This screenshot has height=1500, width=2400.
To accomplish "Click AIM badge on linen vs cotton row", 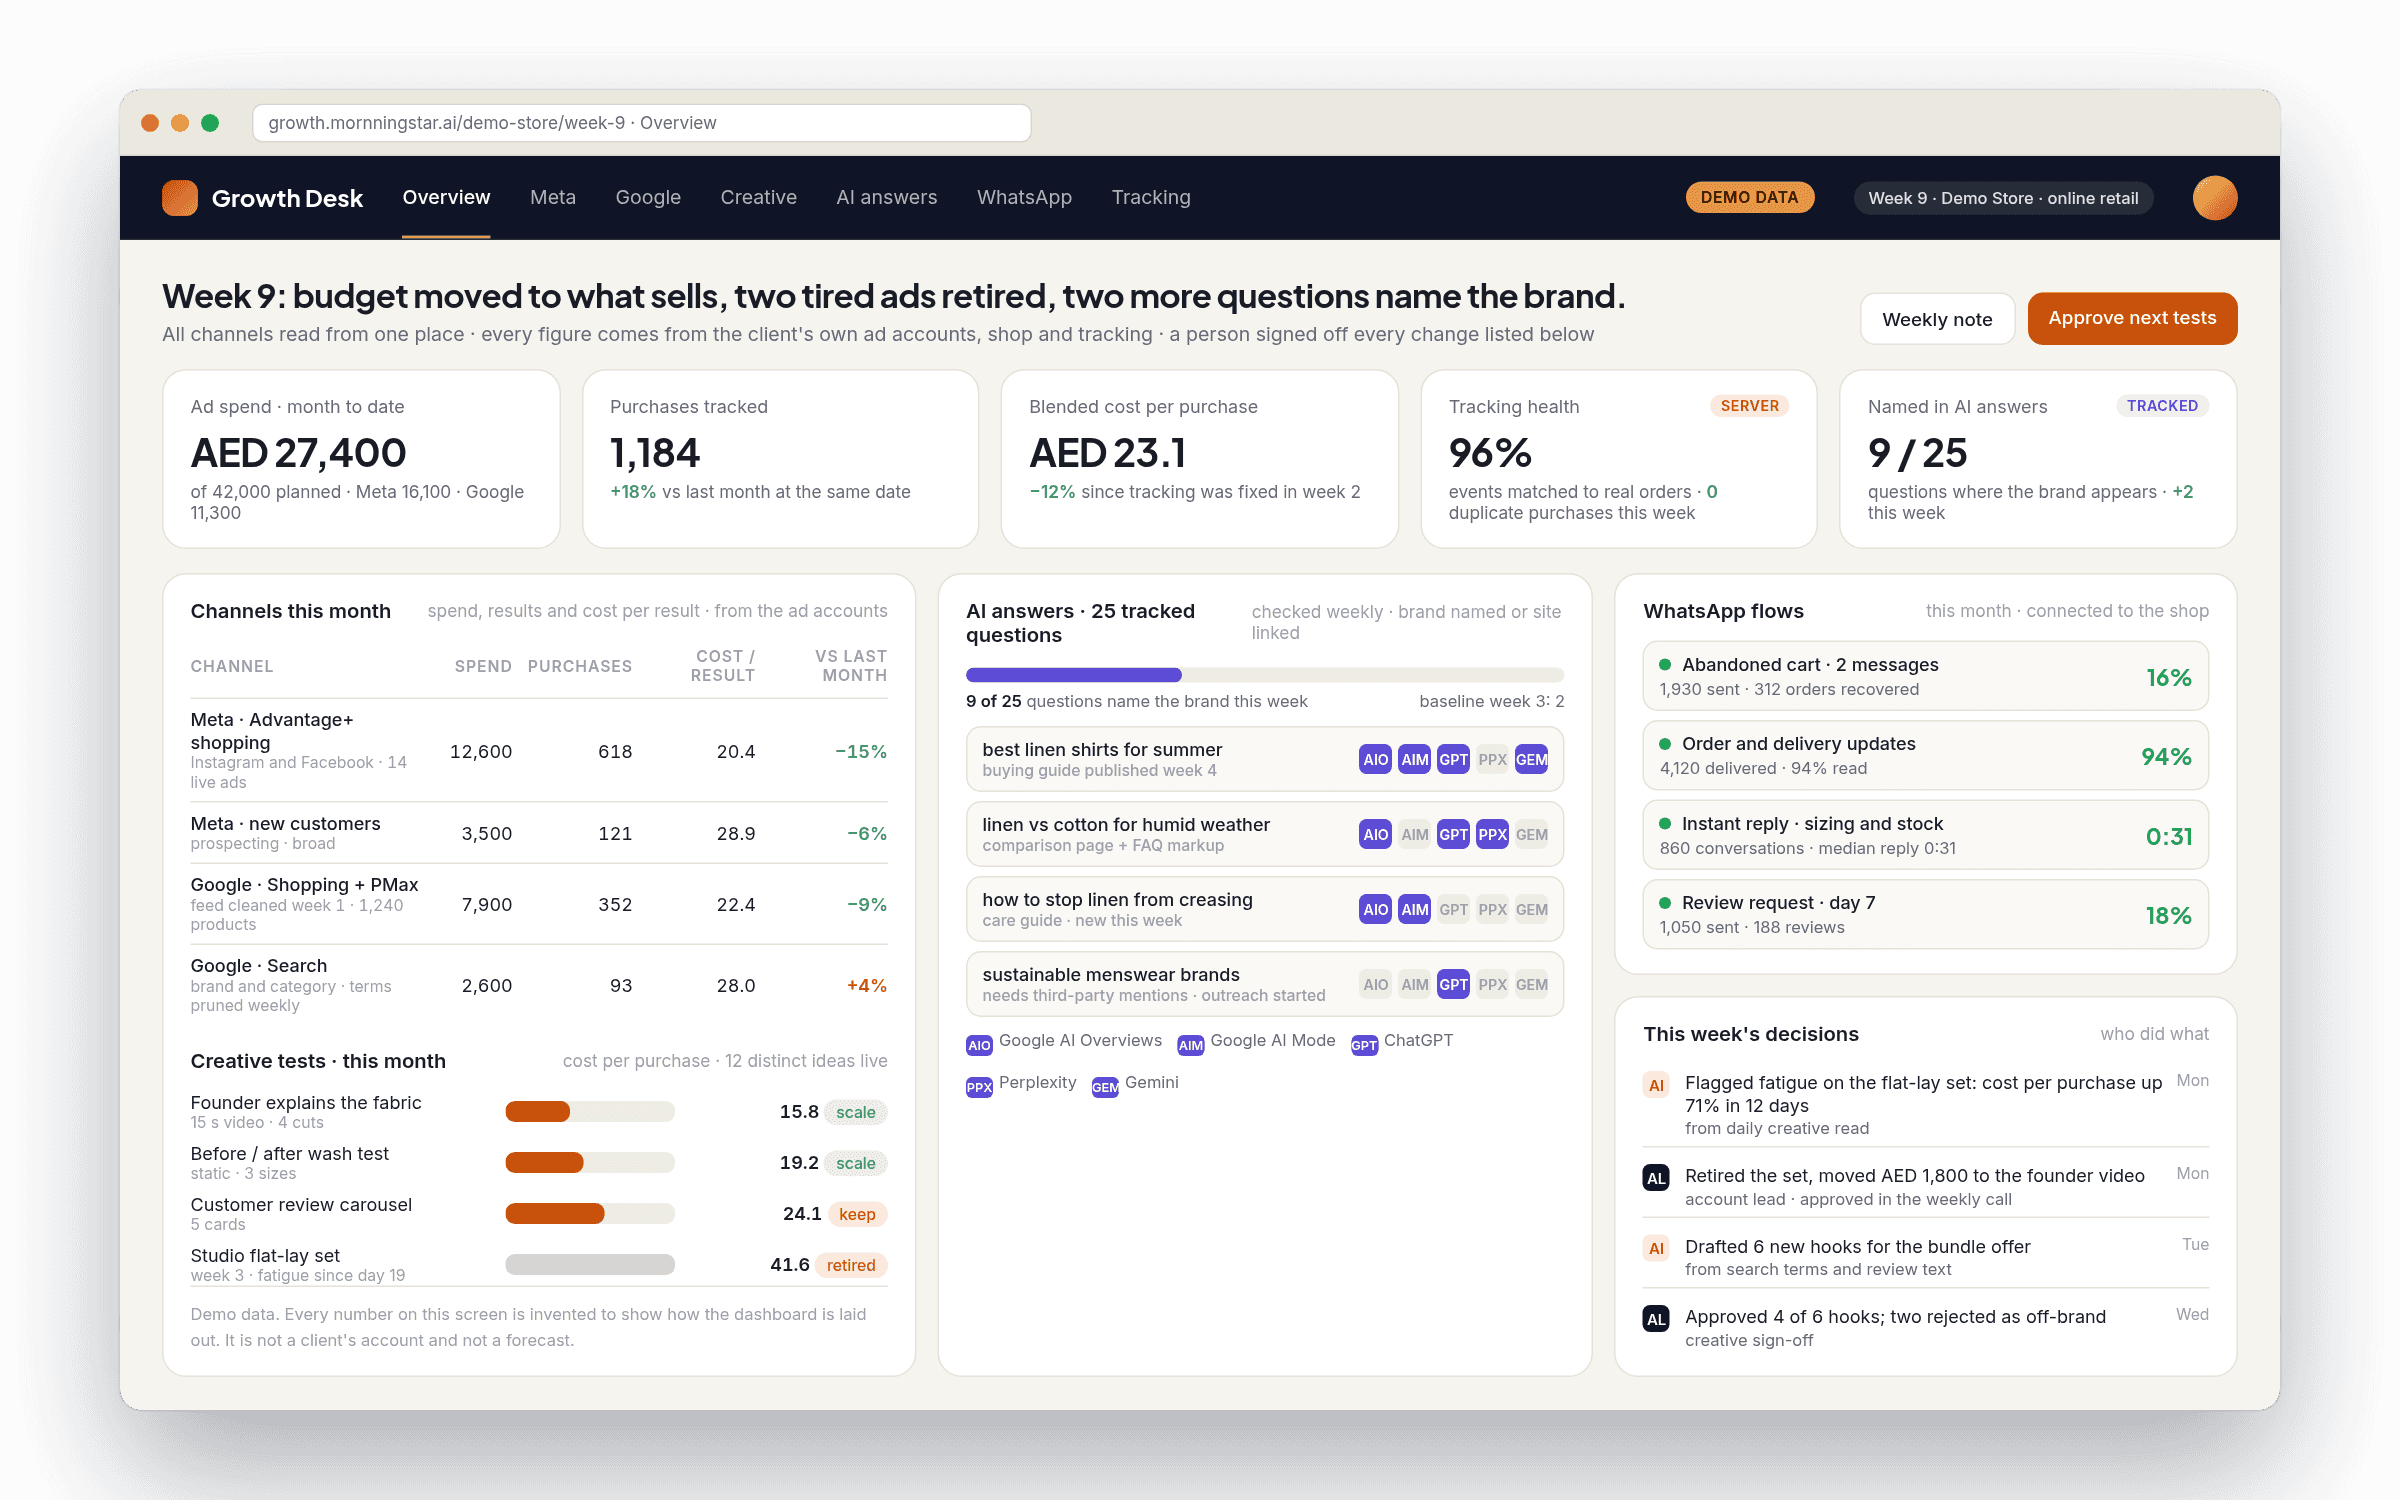I will (1414, 834).
